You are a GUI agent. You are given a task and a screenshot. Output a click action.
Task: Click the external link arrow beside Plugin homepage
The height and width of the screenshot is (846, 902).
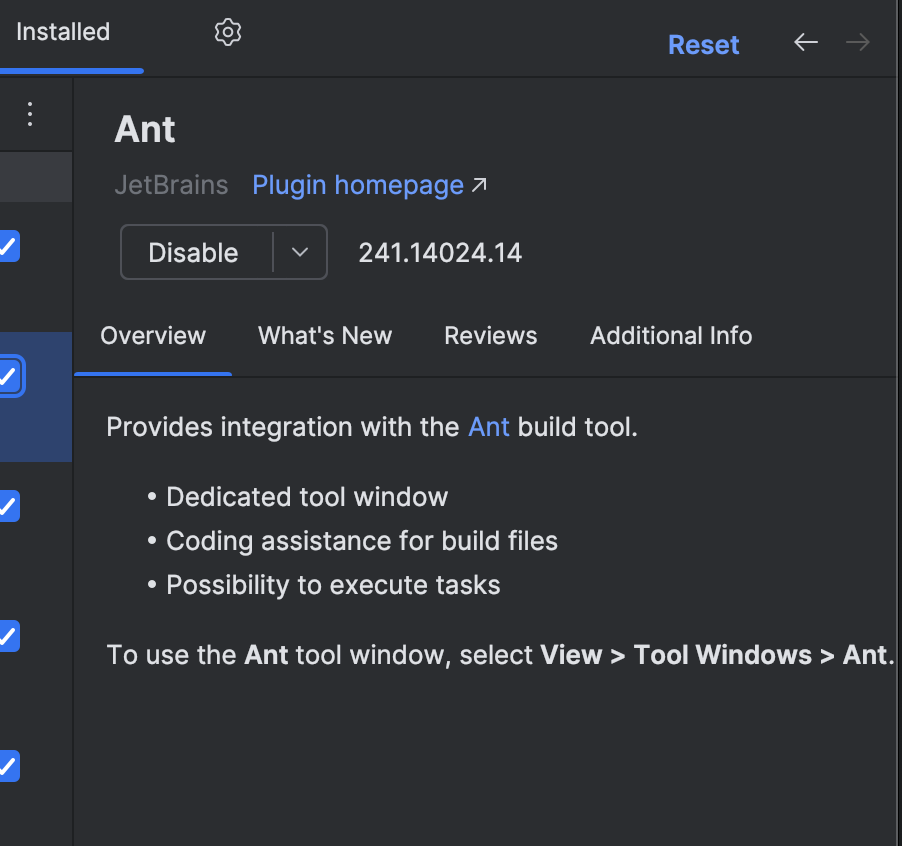(479, 185)
